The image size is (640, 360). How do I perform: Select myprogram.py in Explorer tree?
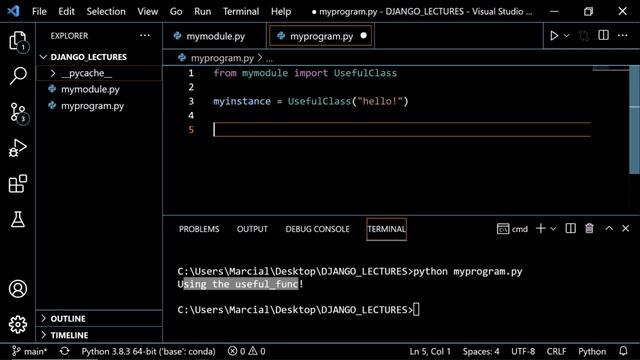[x=92, y=106]
